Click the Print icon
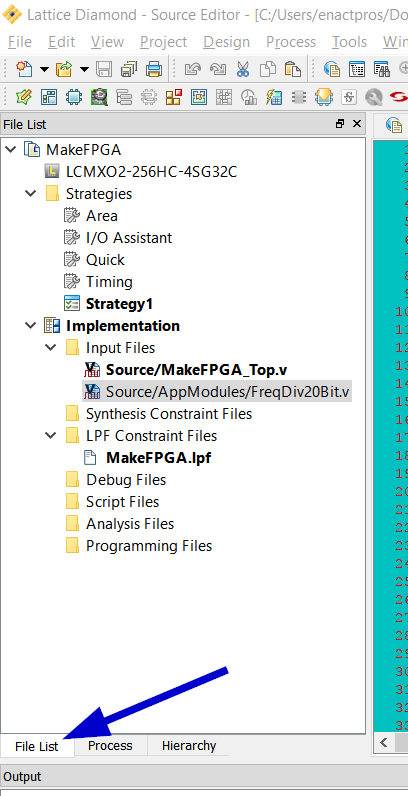Image resolution: width=408 pixels, height=796 pixels. pos(154,68)
